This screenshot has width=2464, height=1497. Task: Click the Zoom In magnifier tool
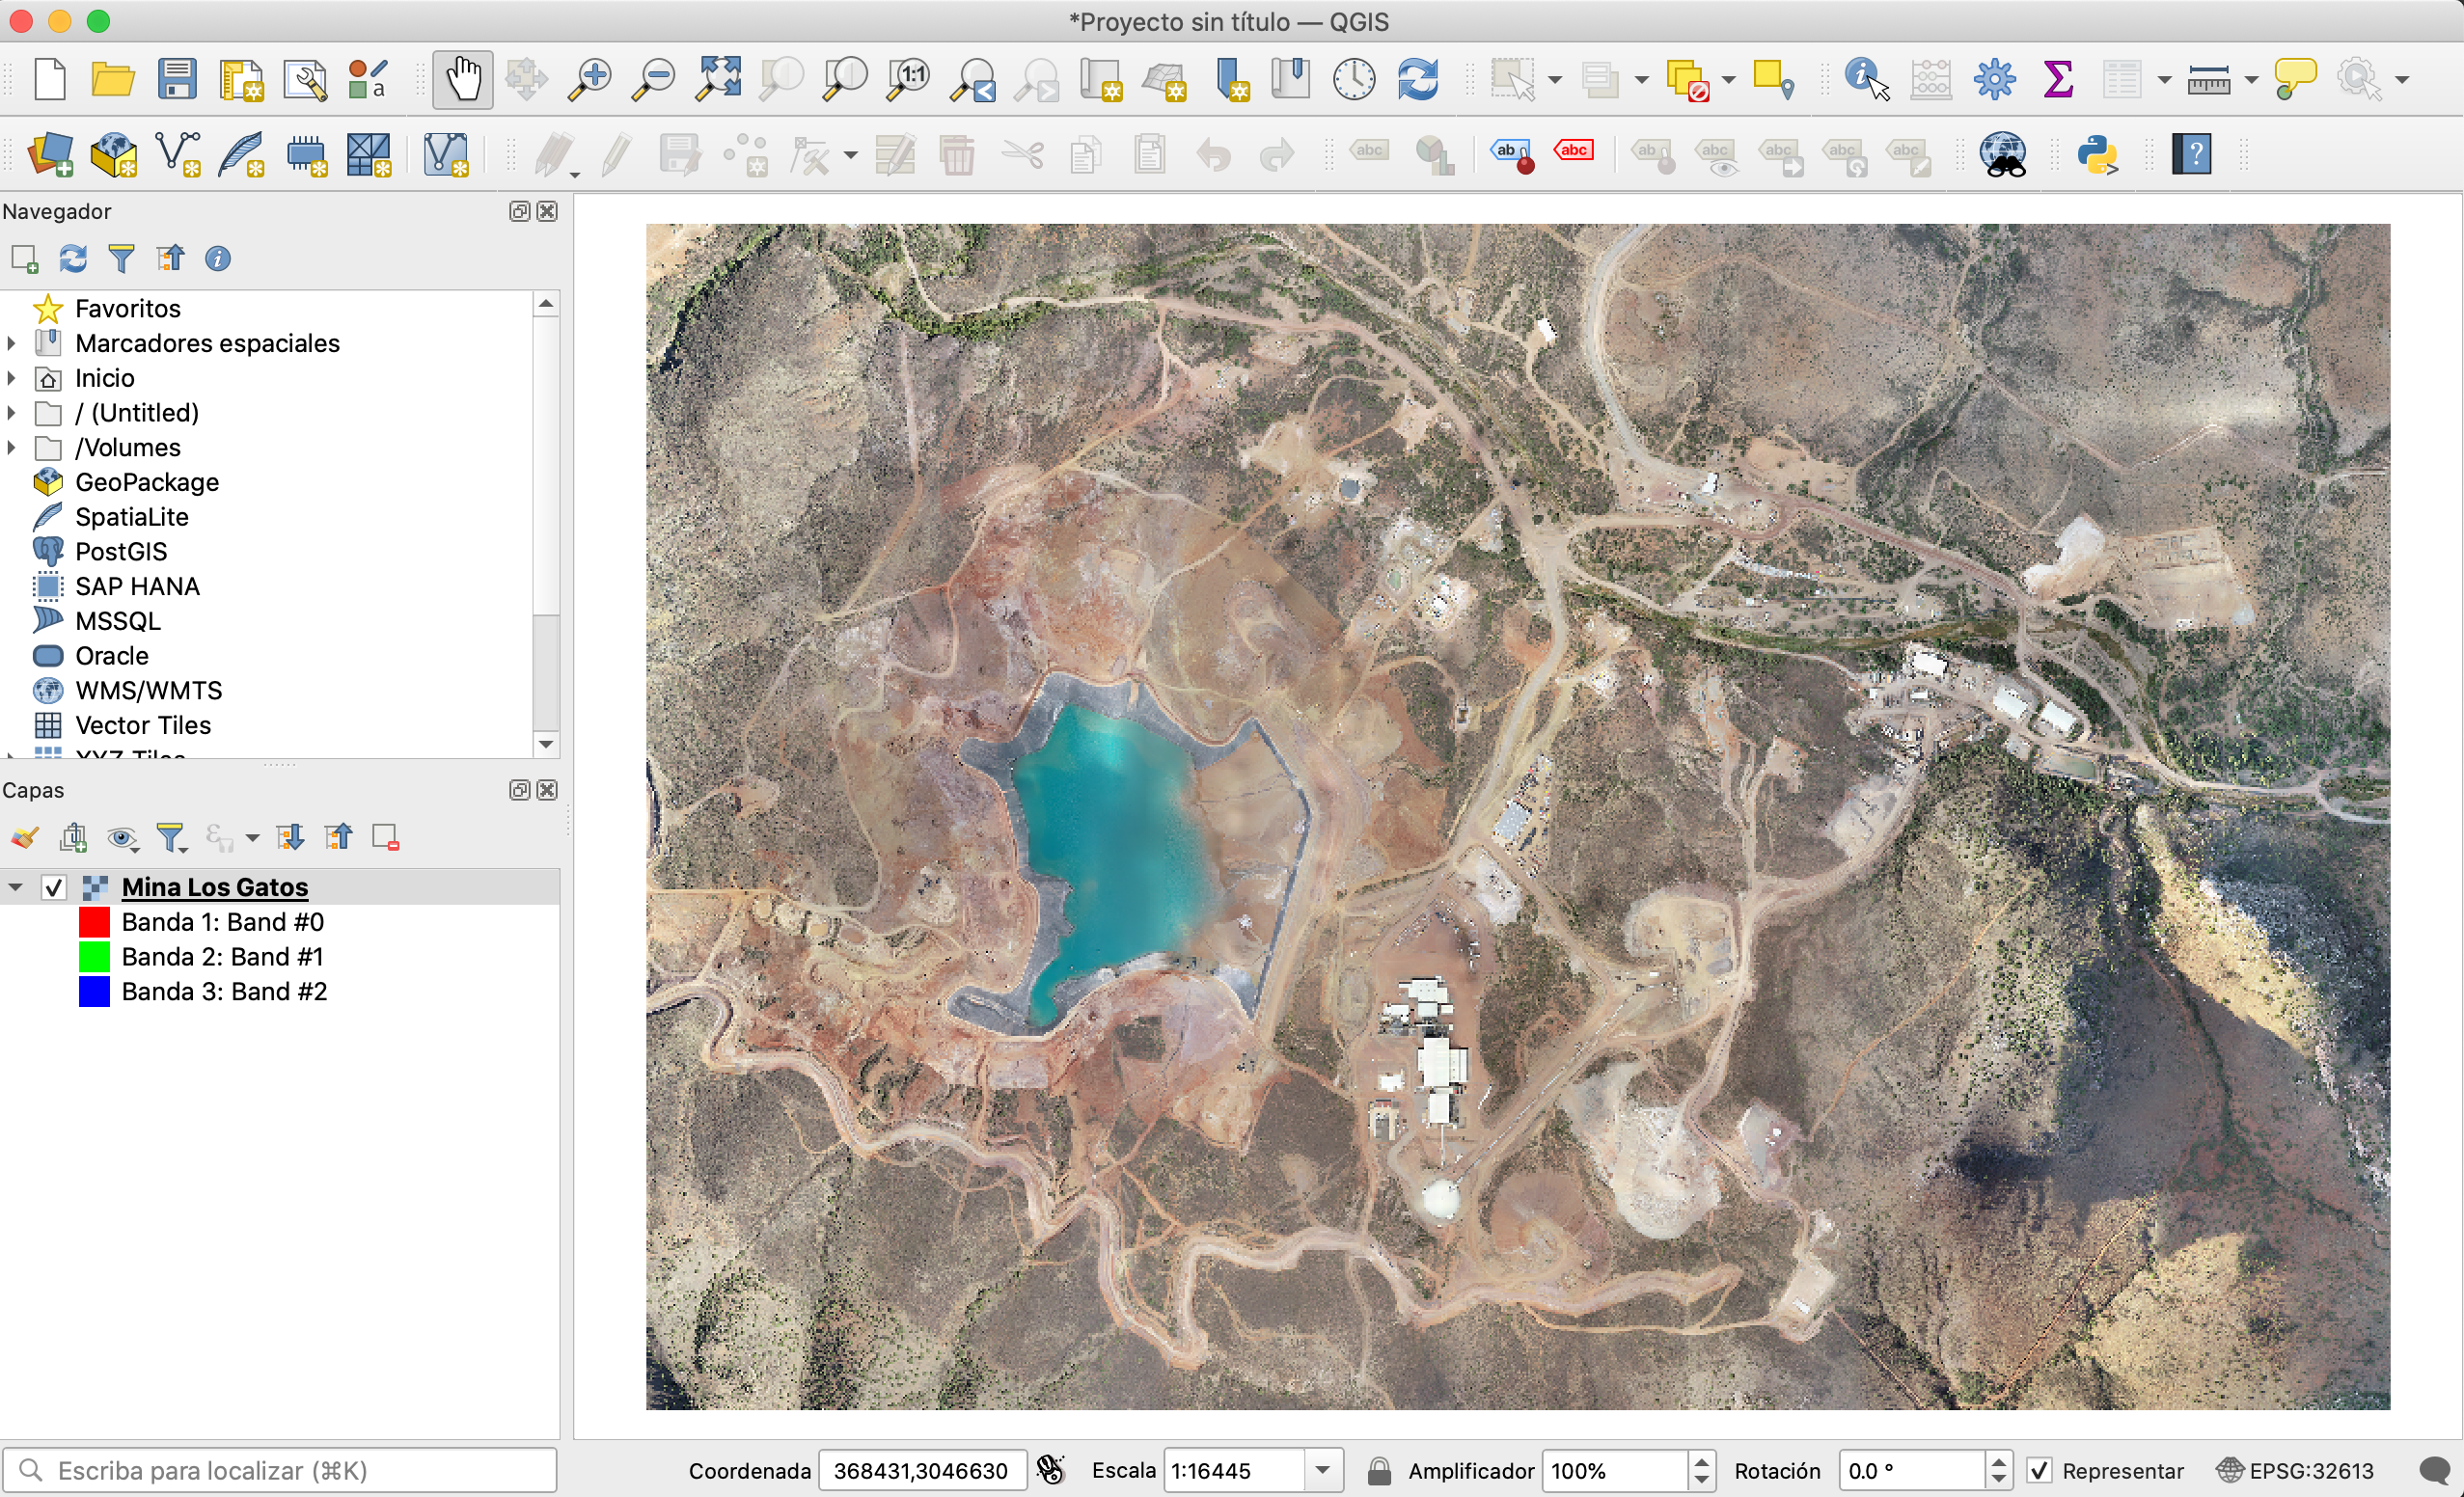coord(590,79)
